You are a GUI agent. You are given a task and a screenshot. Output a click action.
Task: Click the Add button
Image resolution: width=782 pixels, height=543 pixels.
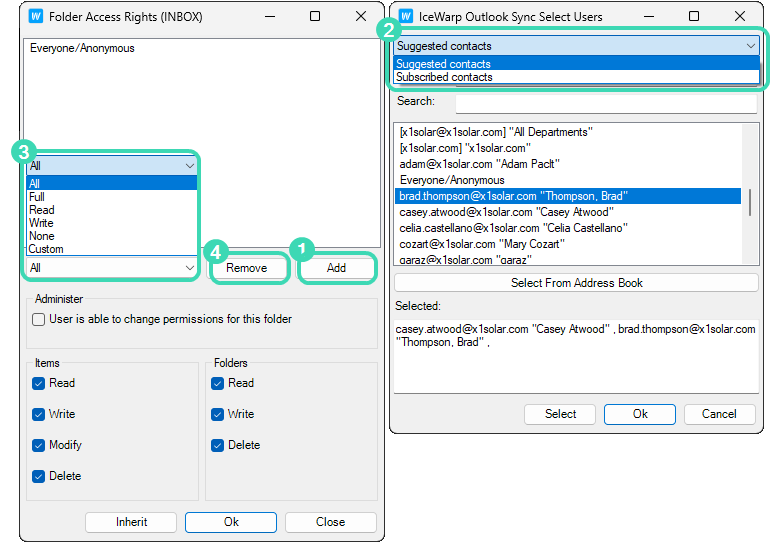pyautogui.click(x=336, y=268)
